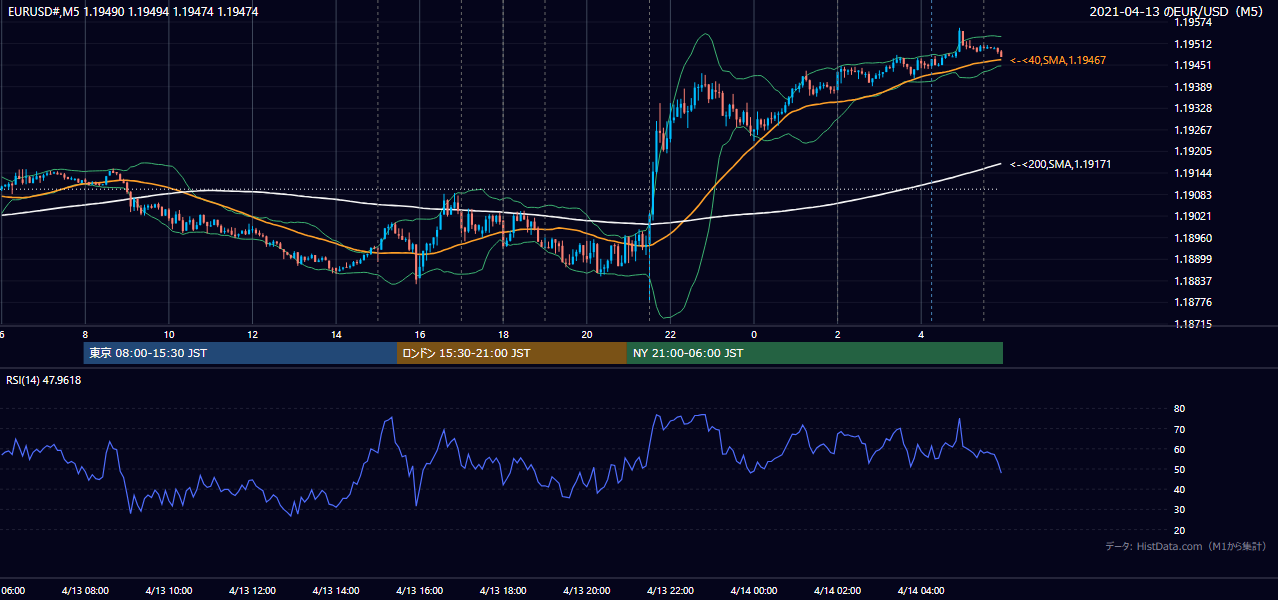The image size is (1278, 600).
Task: Click RSI scale level 20
Action: pyautogui.click(x=1179, y=530)
